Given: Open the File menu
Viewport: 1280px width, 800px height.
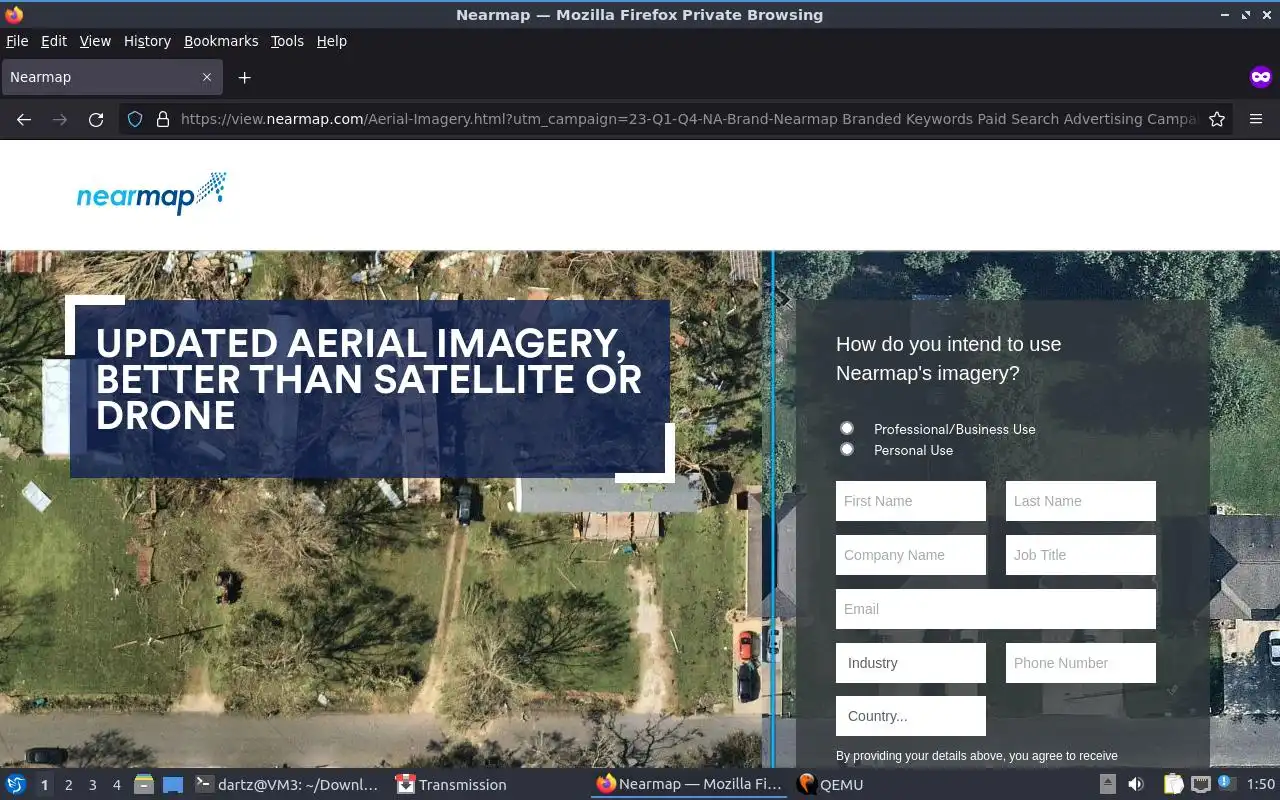Looking at the screenshot, I should (x=17, y=41).
